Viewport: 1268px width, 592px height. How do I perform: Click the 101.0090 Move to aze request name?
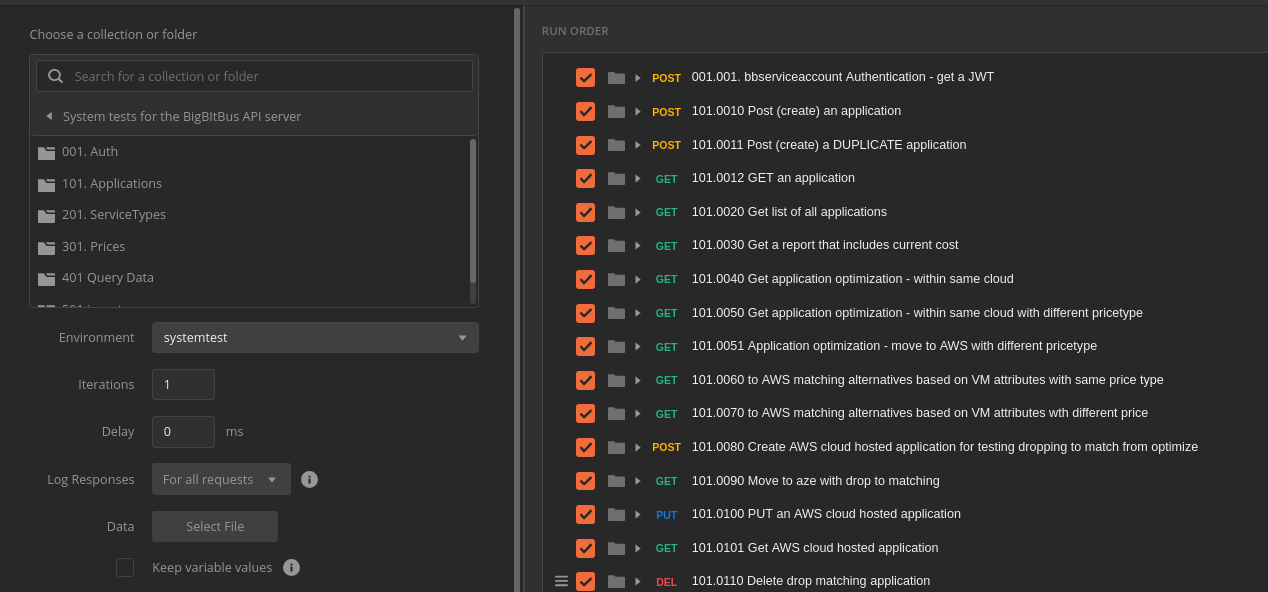816,481
